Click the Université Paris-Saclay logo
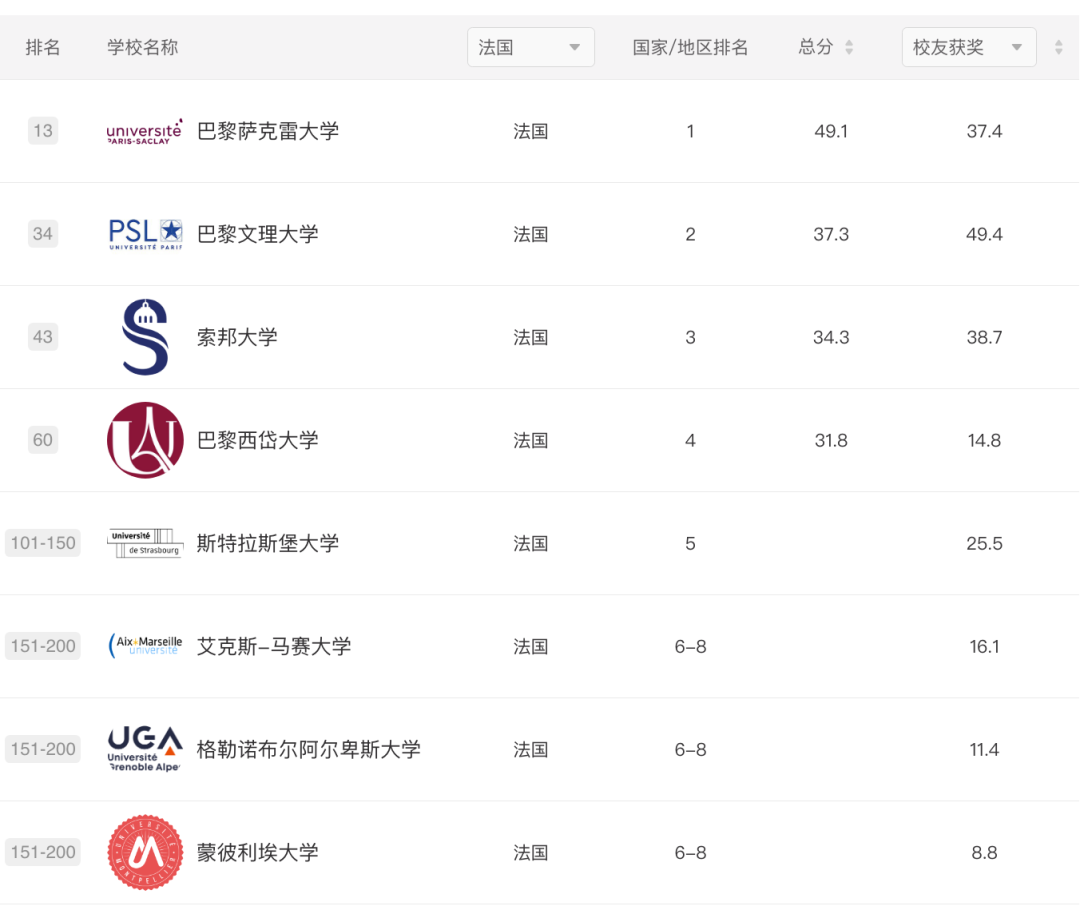The image size is (1080, 906). tap(145, 131)
